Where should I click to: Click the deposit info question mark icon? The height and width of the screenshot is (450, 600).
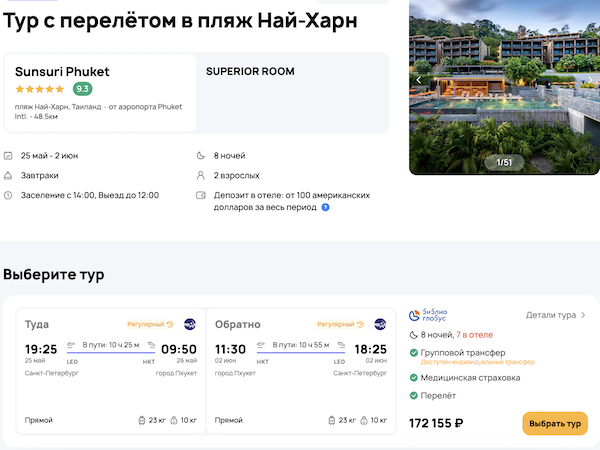(325, 207)
